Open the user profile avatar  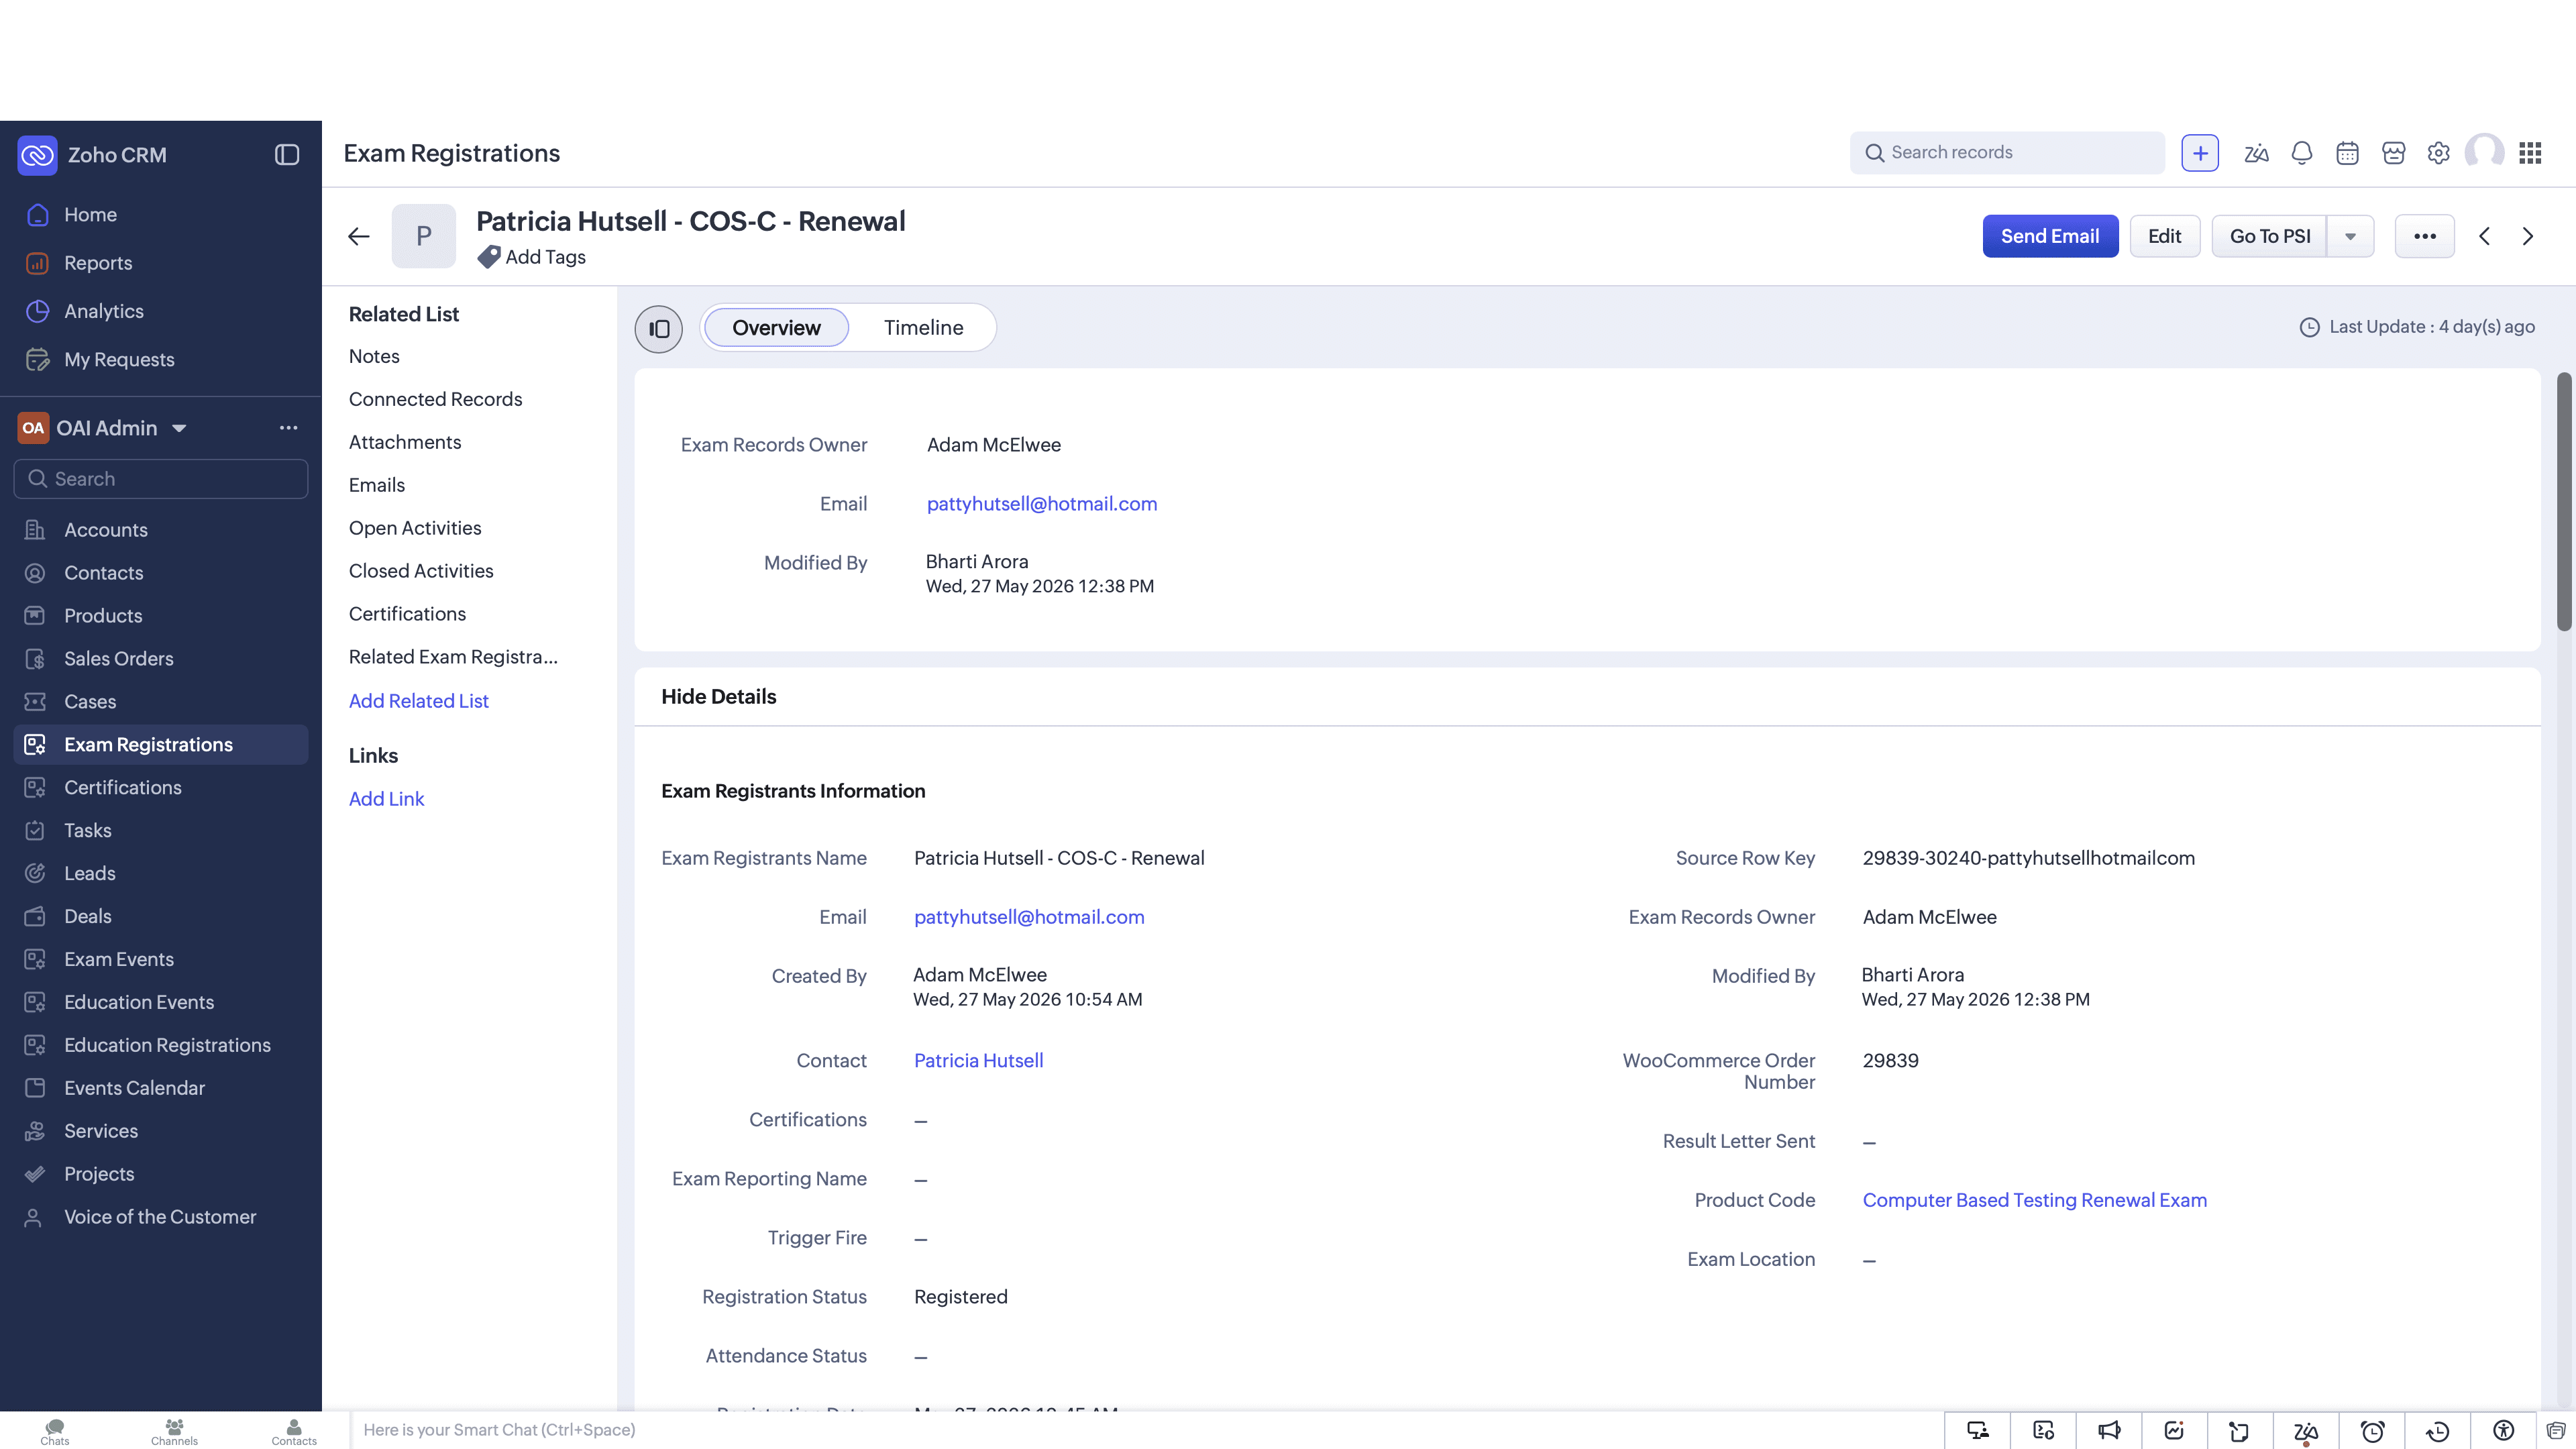coord(2485,153)
